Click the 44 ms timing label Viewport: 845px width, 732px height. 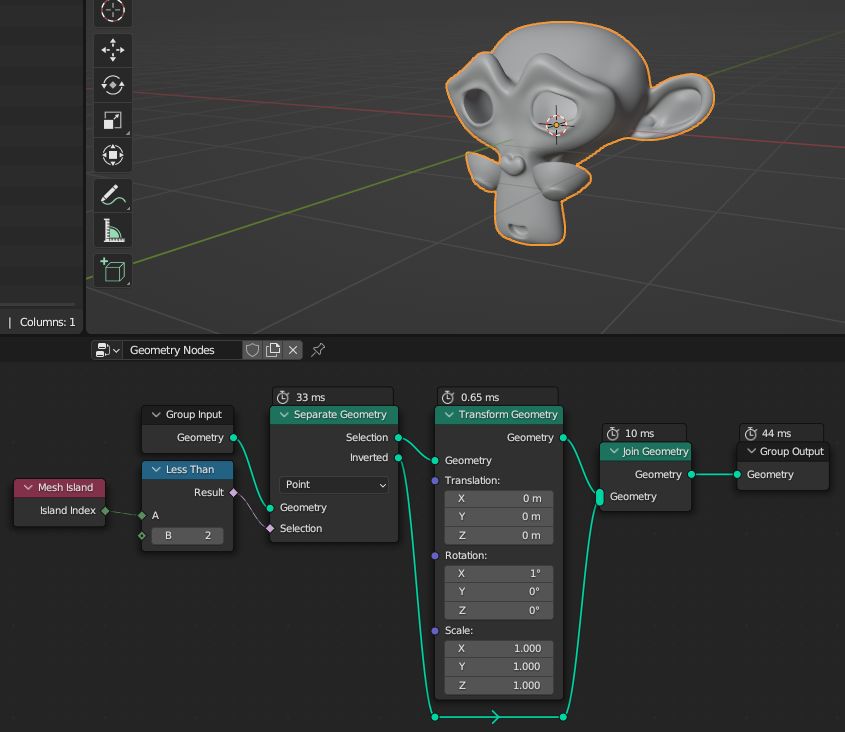coord(776,434)
